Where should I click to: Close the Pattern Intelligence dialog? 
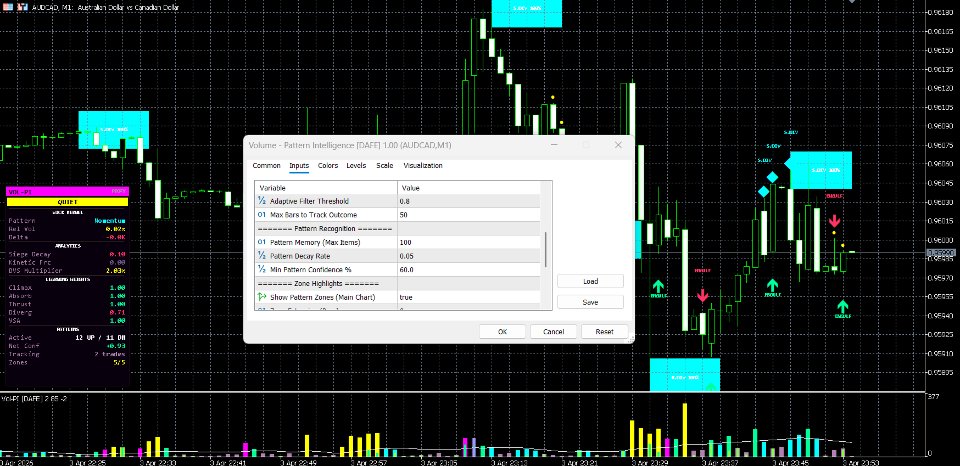point(618,145)
